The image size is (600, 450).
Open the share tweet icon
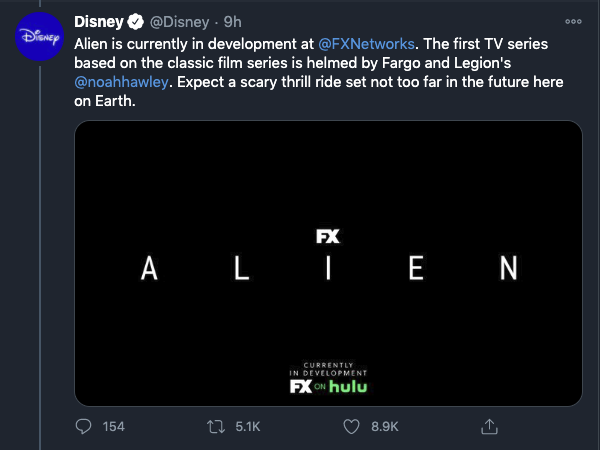pyautogui.click(x=489, y=426)
